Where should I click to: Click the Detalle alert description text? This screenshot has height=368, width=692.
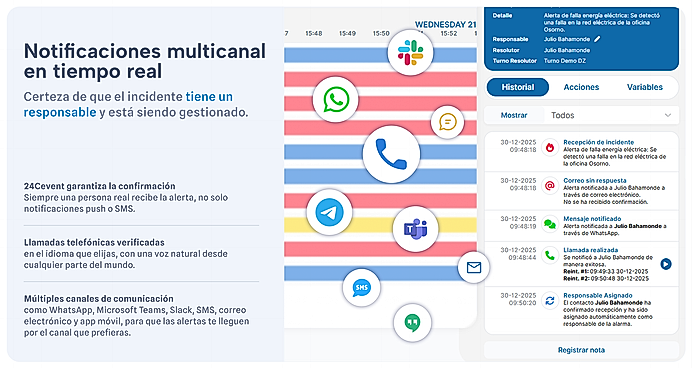pyautogui.click(x=602, y=22)
